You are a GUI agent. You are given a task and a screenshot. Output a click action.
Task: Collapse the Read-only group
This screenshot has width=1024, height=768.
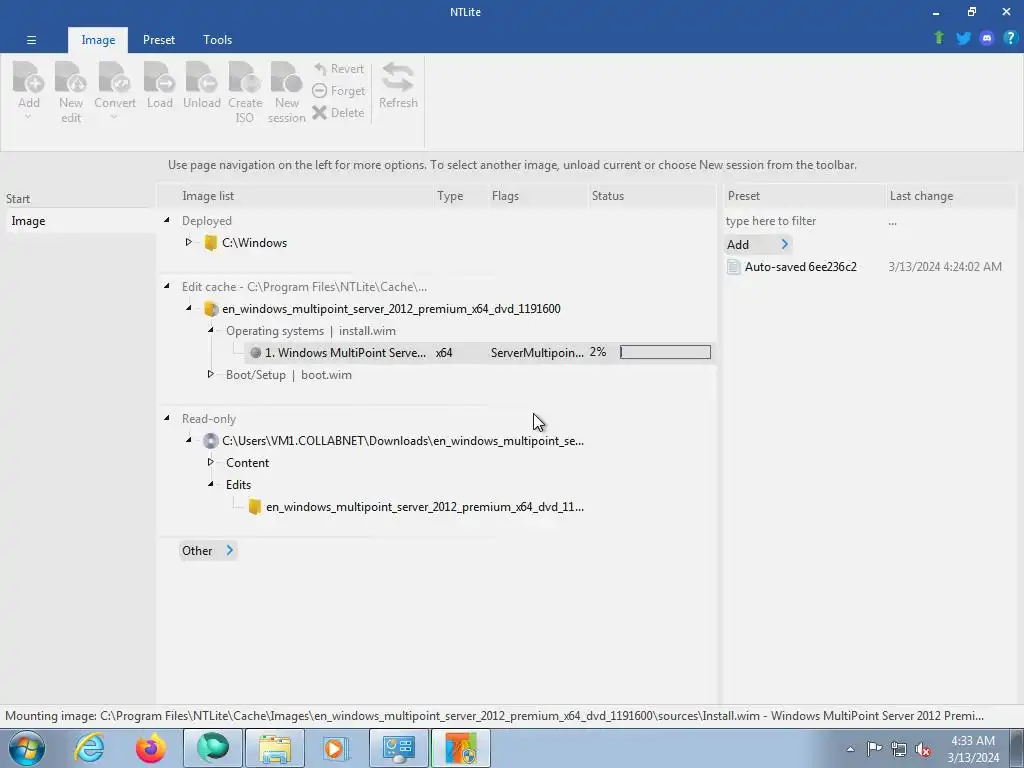[x=167, y=418]
